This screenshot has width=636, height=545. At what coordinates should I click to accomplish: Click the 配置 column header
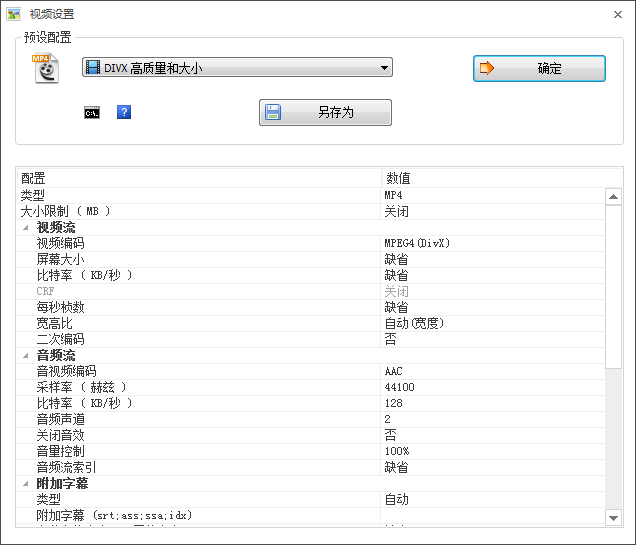tap(199, 178)
